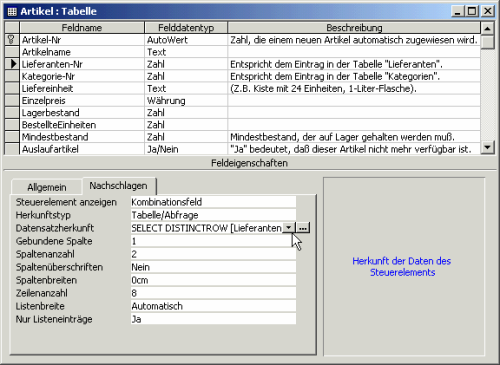Click the Text data type of Artikelname
This screenshot has width=500, height=365.
coord(186,52)
